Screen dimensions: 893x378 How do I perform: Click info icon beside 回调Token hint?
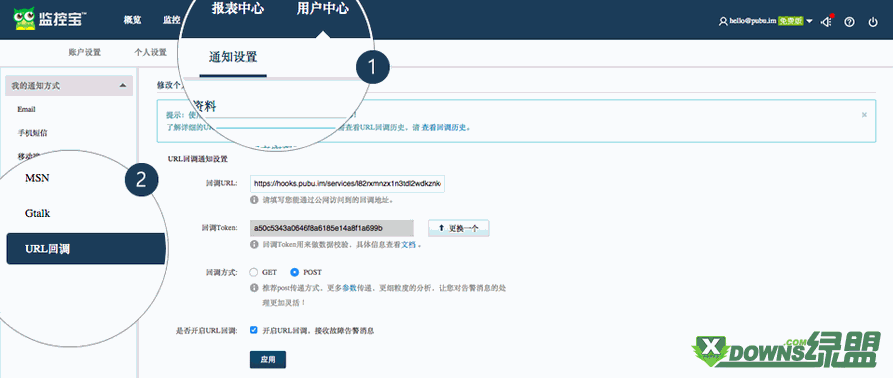tap(254, 244)
